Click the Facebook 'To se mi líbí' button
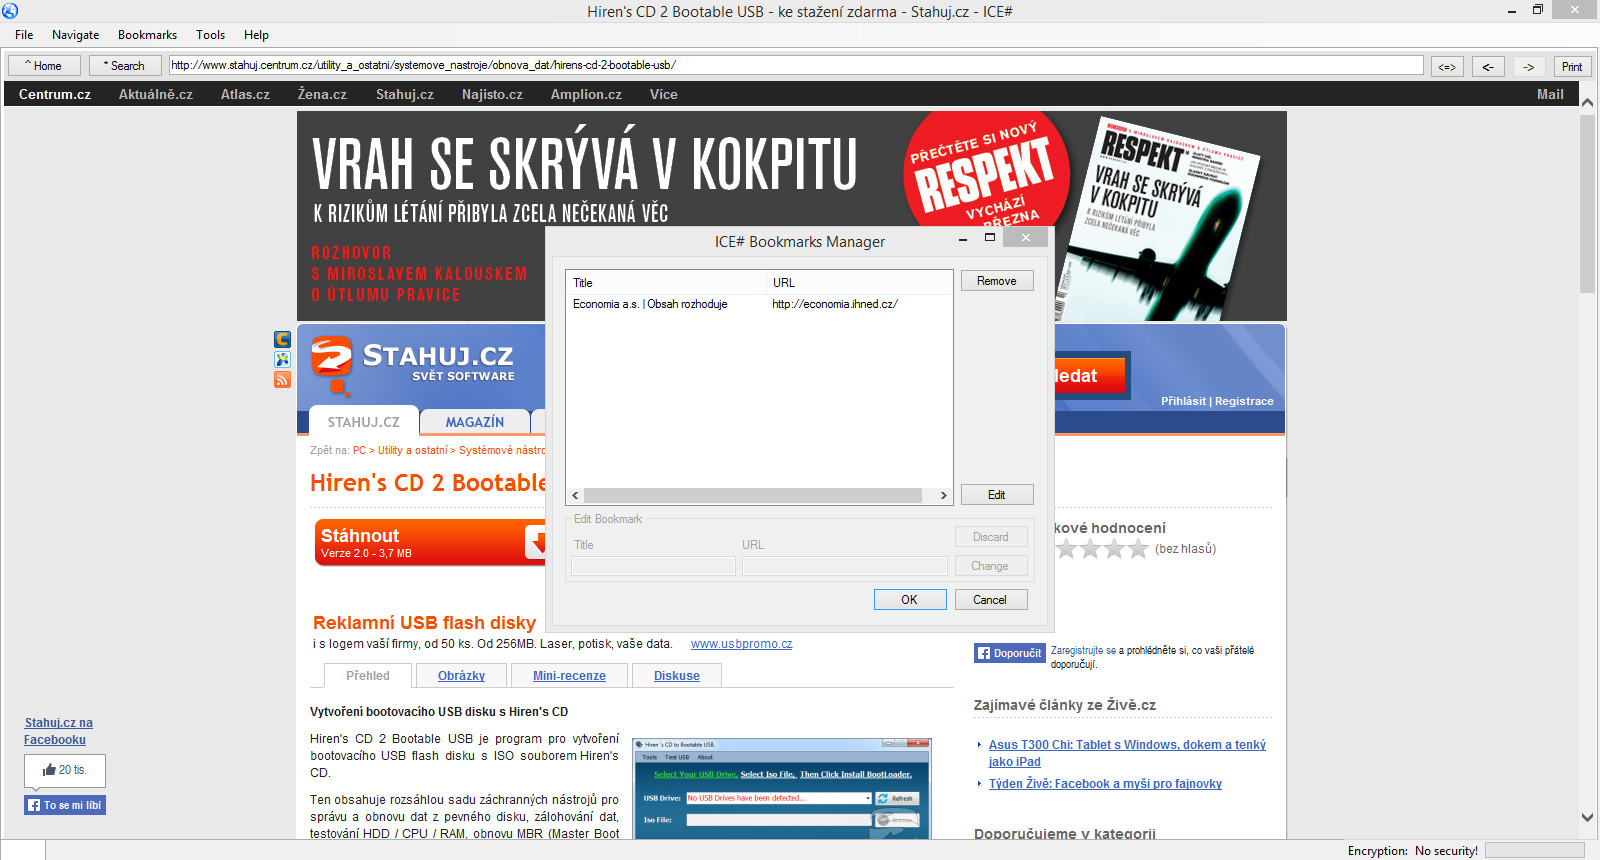1600x860 pixels. 65,805
